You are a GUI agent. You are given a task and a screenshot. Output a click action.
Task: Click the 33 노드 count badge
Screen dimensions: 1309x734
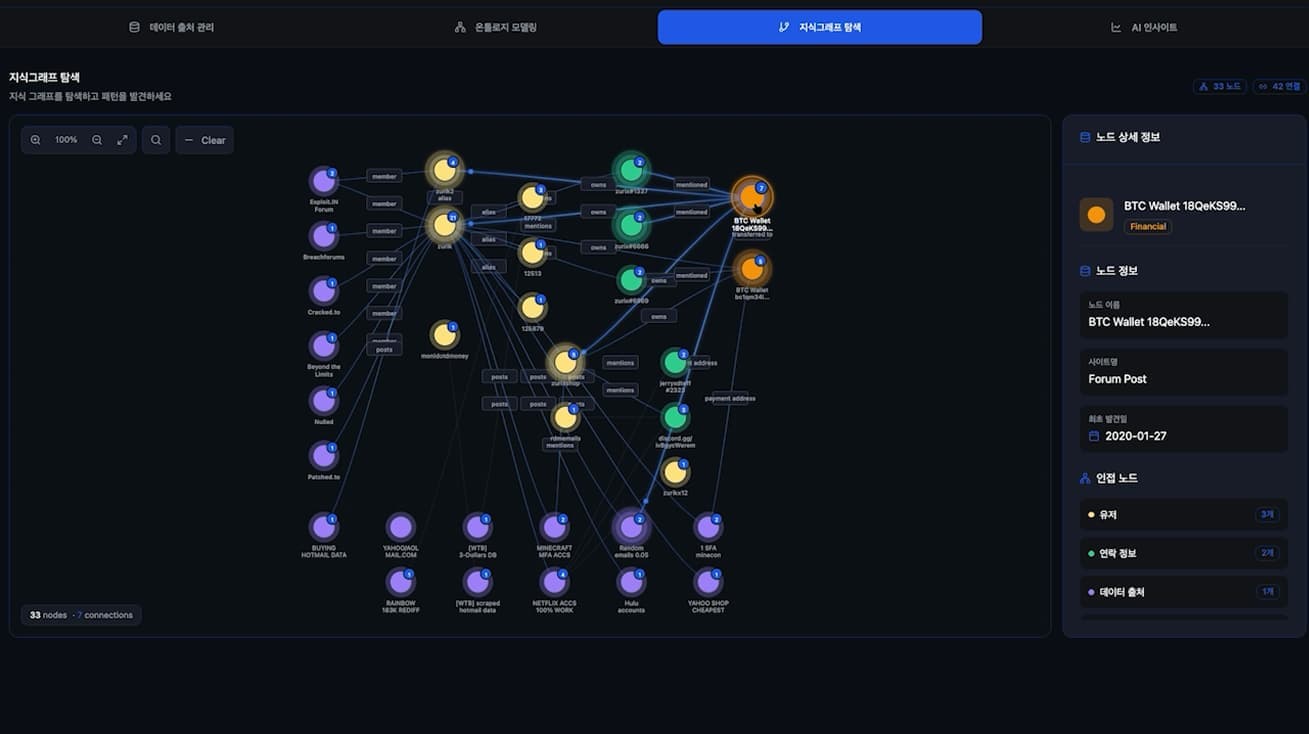pyautogui.click(x=1220, y=87)
